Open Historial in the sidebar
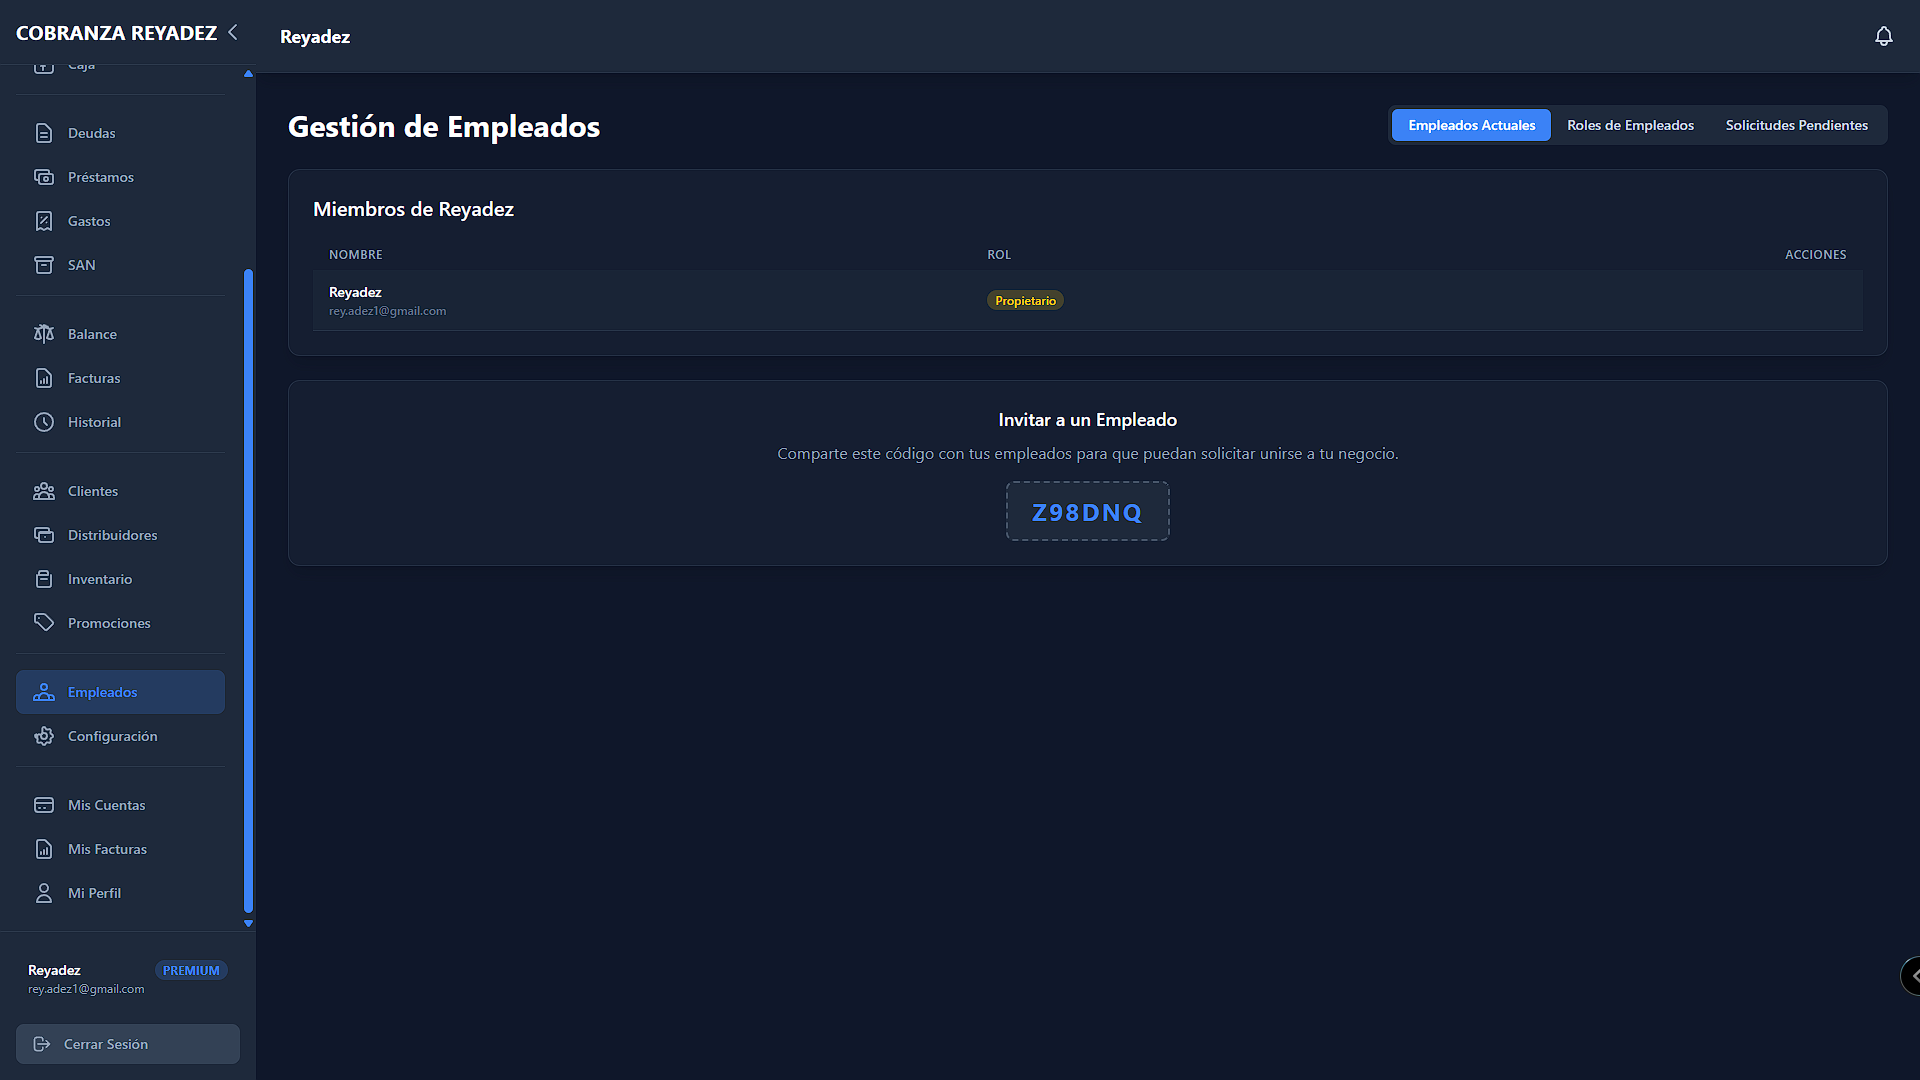The width and height of the screenshot is (1920, 1080). tap(120, 422)
